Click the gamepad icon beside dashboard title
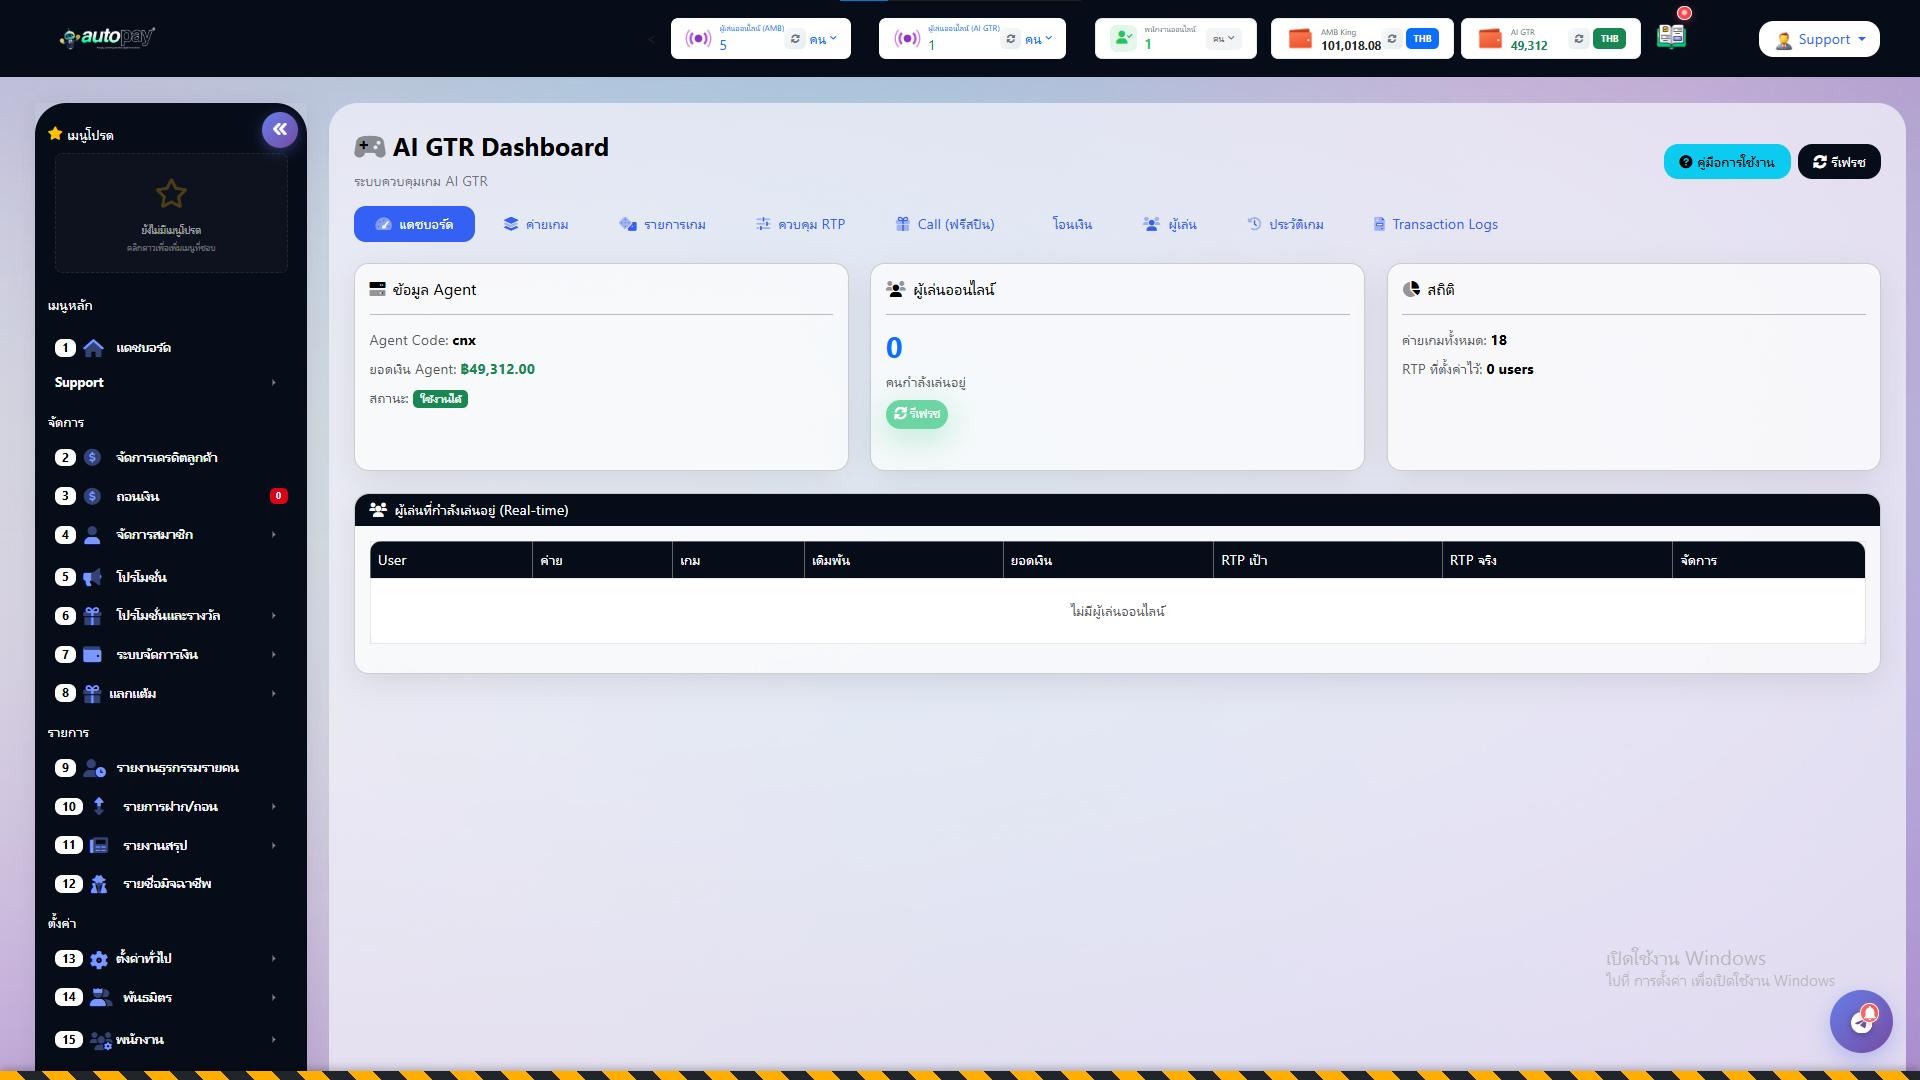This screenshot has width=1920, height=1080. click(x=369, y=148)
